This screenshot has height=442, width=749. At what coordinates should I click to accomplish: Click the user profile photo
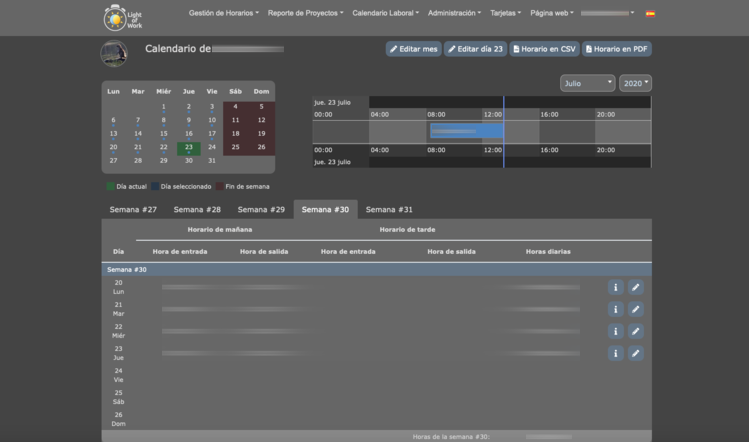[x=114, y=53]
